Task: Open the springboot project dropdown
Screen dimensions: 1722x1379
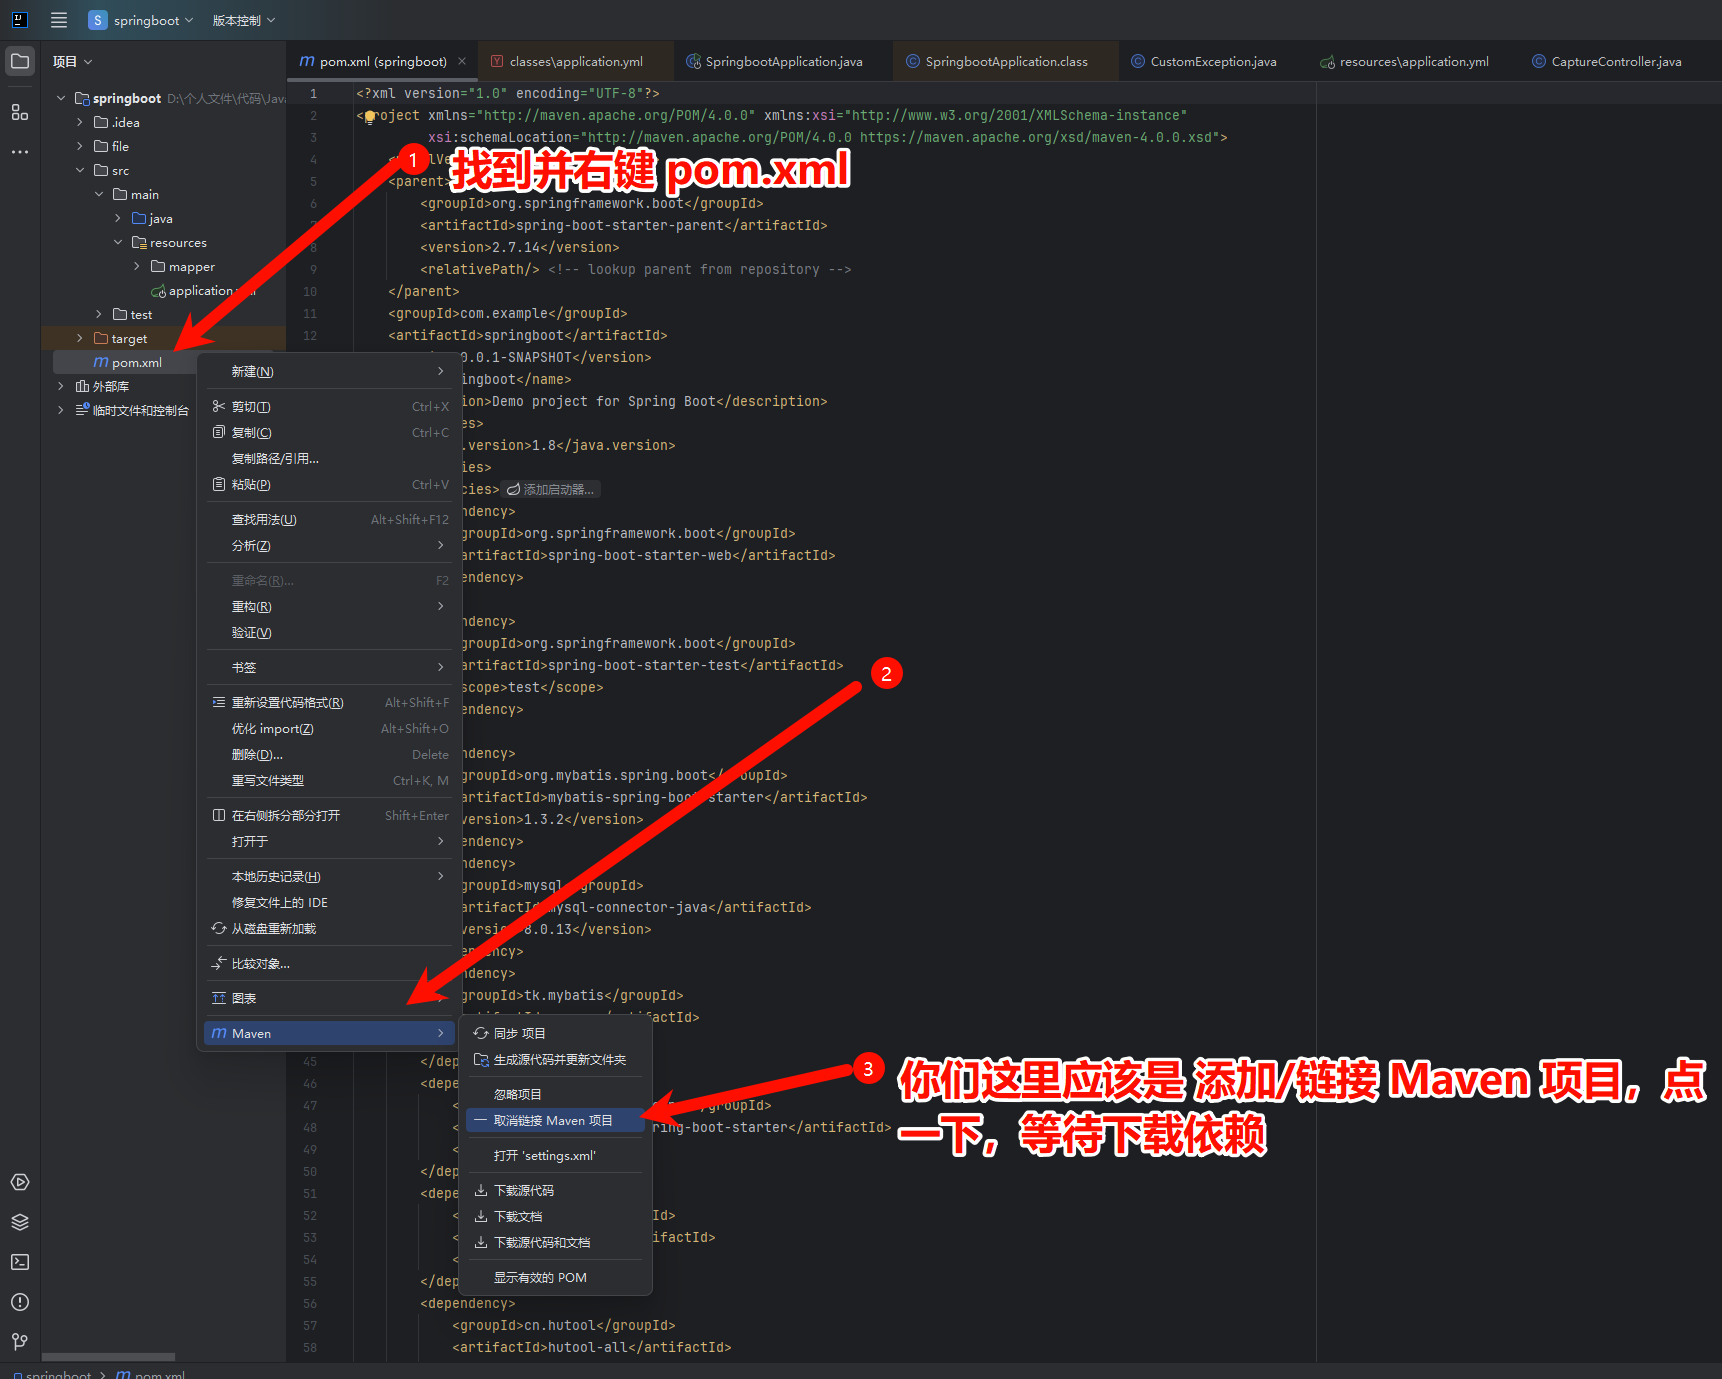Action: (x=141, y=20)
